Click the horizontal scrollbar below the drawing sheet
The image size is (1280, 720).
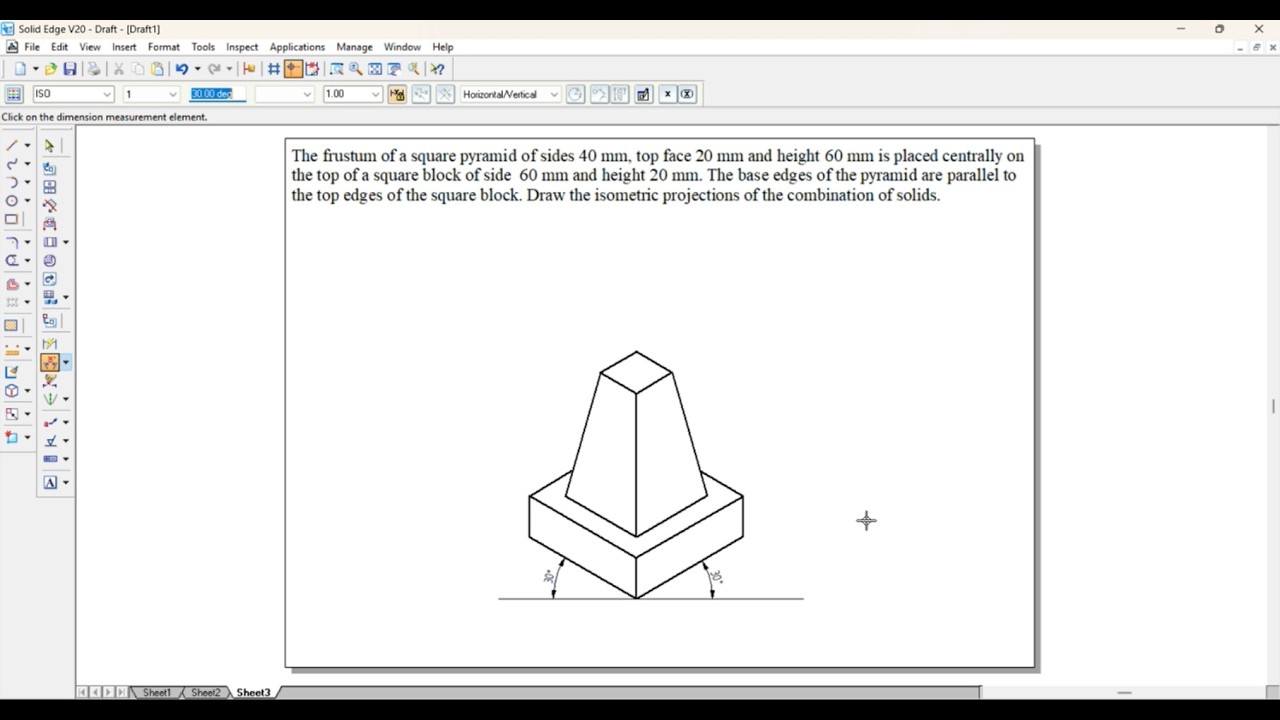click(x=632, y=692)
